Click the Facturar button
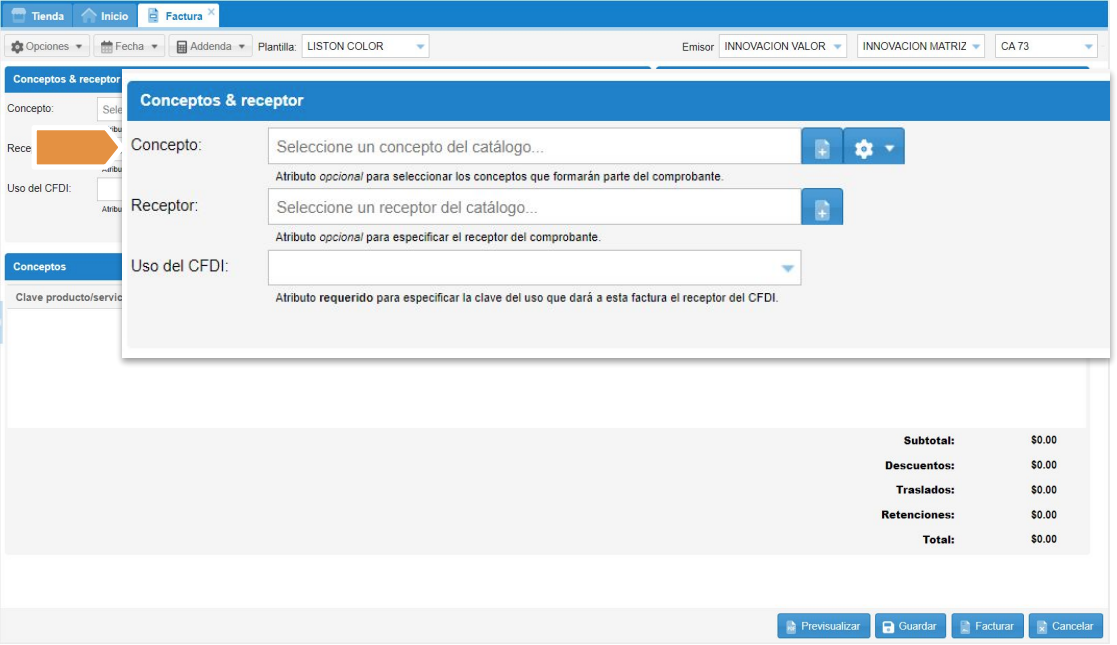This screenshot has width=1117, height=645. 986,626
